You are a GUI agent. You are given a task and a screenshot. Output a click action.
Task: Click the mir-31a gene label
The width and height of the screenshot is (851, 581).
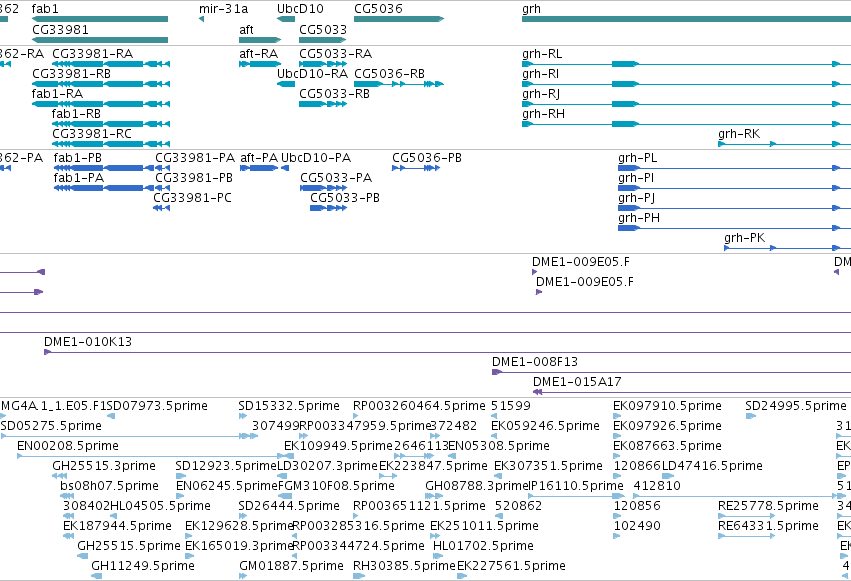(x=224, y=9)
